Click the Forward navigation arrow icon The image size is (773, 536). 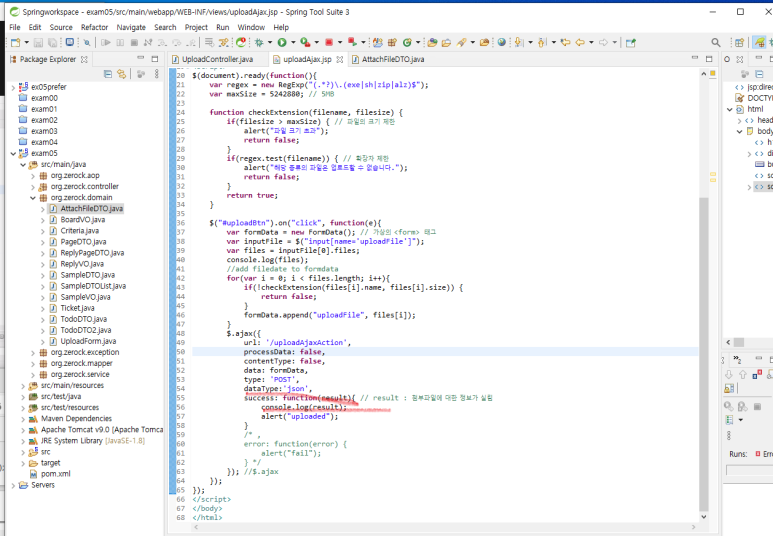(603, 42)
